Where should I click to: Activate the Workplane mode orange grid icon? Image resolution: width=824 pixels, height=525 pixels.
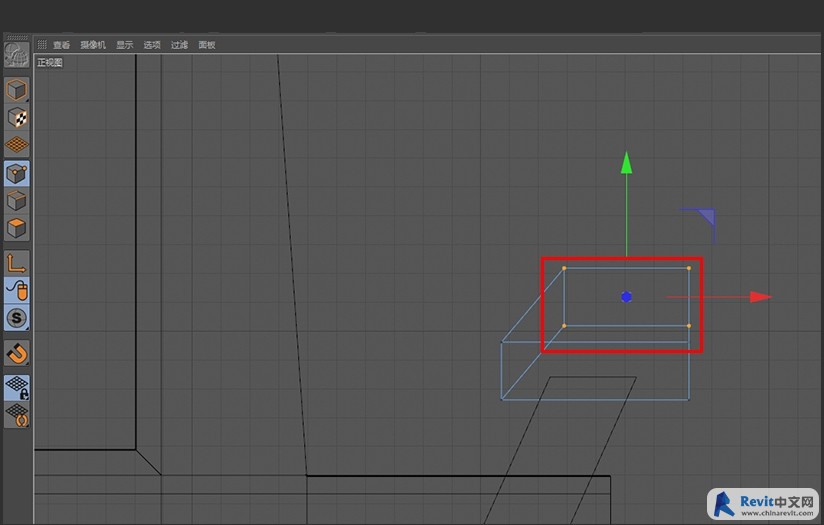(16, 145)
